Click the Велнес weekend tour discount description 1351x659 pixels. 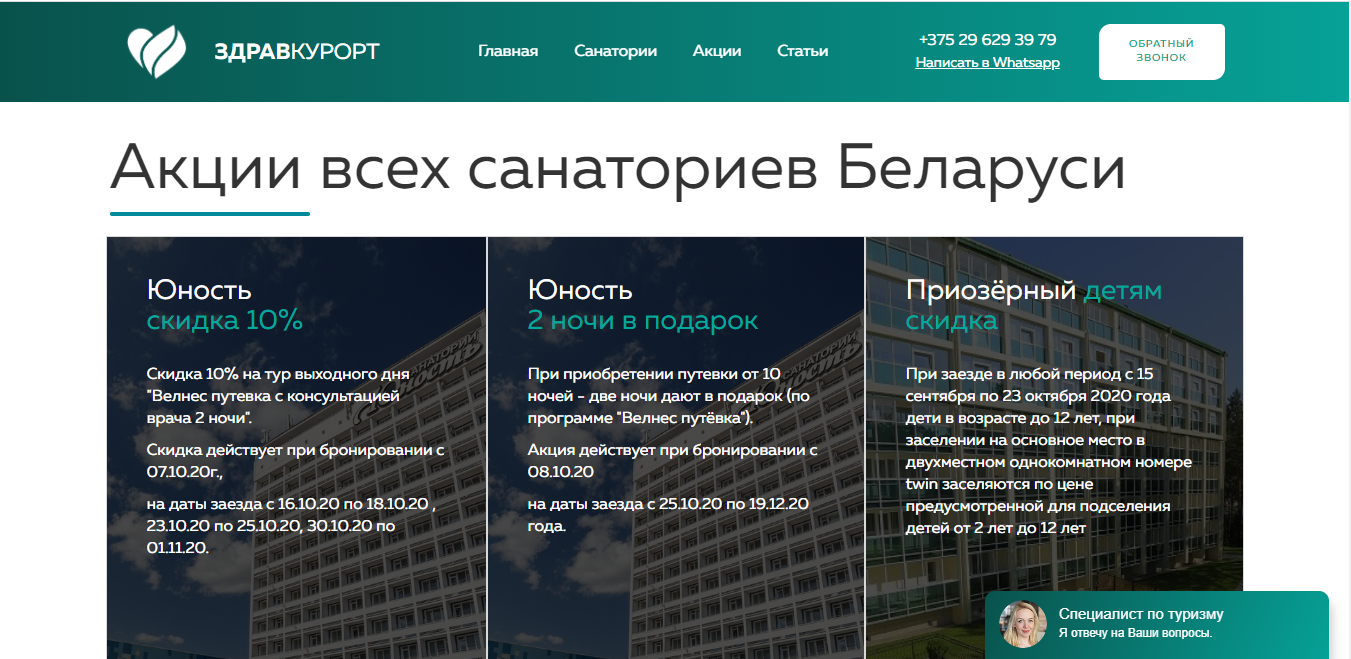(278, 394)
